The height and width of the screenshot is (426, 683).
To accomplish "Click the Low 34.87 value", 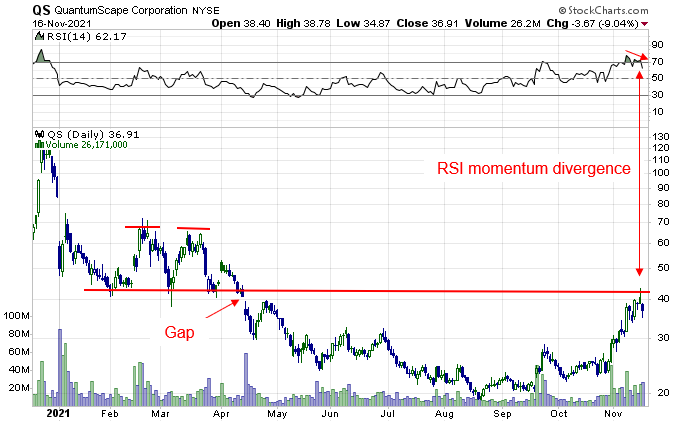I will 363,24.
